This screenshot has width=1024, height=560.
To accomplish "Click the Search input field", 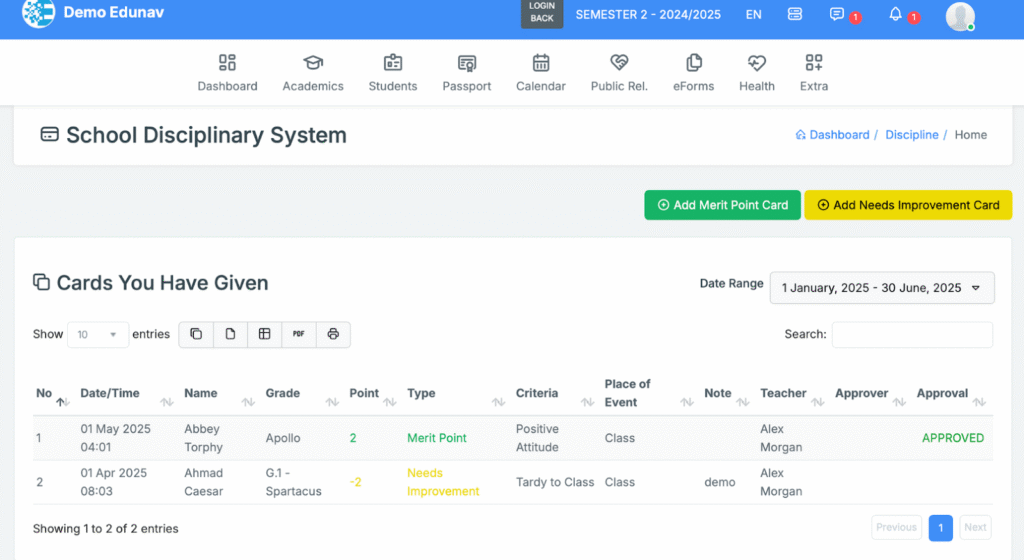I will (x=912, y=334).
